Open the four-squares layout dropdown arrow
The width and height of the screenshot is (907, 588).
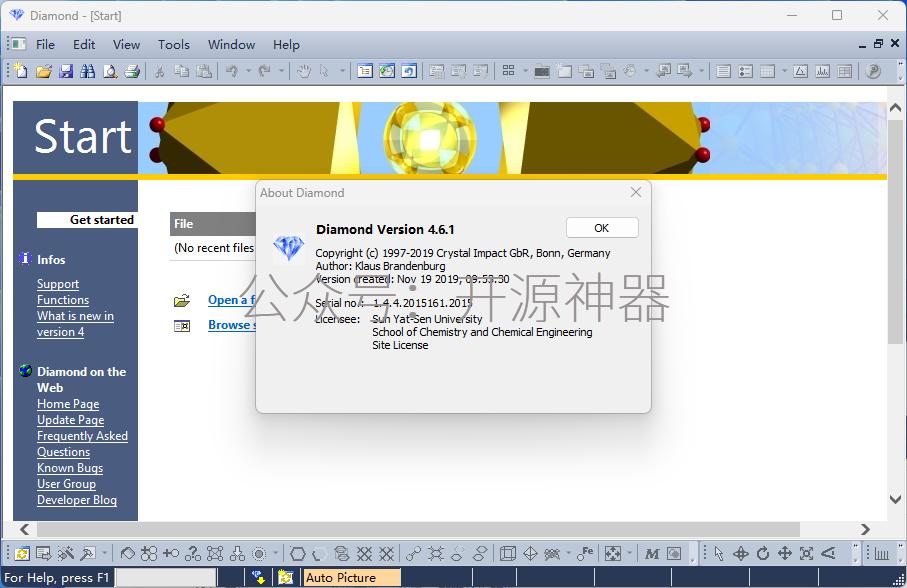tap(525, 71)
